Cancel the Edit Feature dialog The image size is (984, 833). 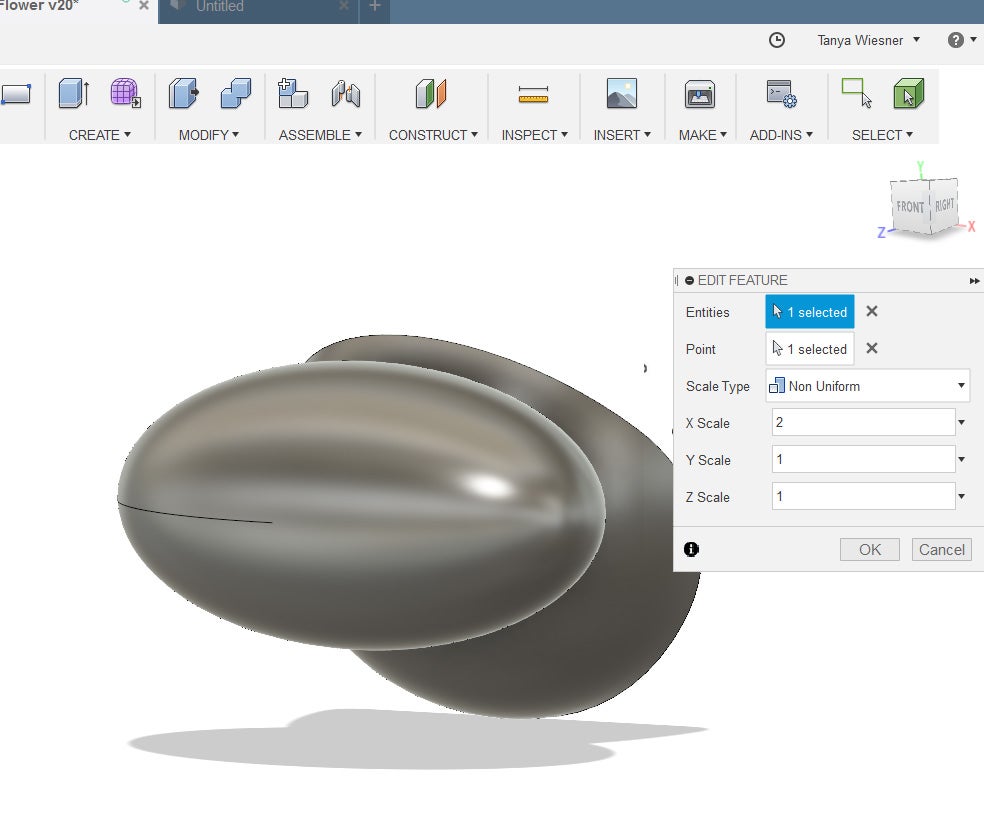click(941, 549)
